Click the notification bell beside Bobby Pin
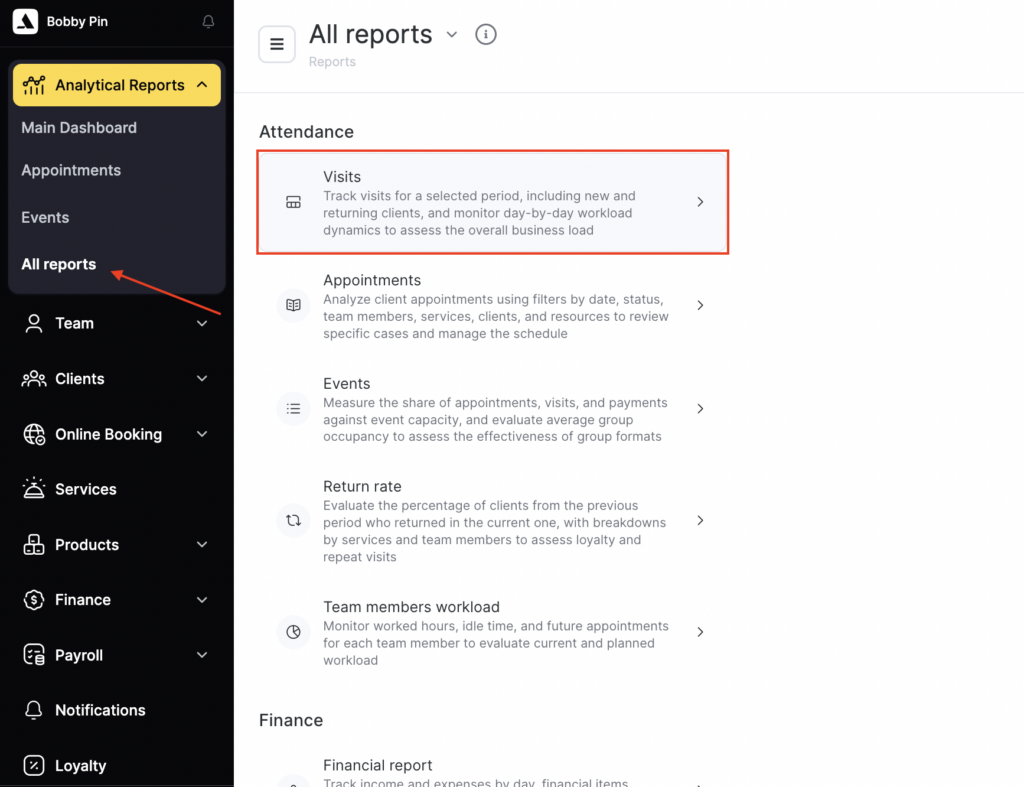 tap(208, 21)
